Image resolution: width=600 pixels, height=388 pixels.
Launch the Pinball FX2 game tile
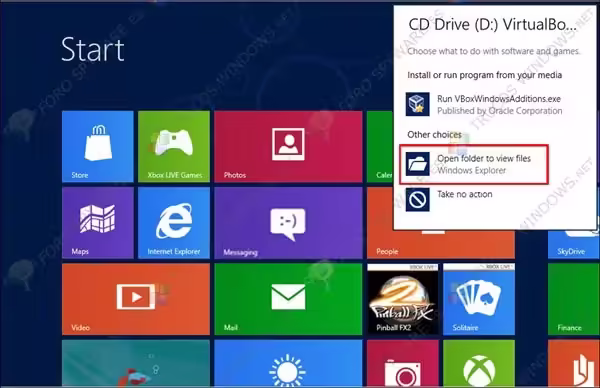click(x=403, y=299)
